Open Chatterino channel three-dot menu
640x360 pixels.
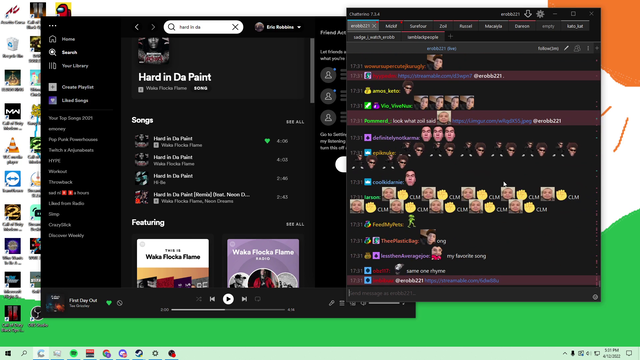pos(588,48)
